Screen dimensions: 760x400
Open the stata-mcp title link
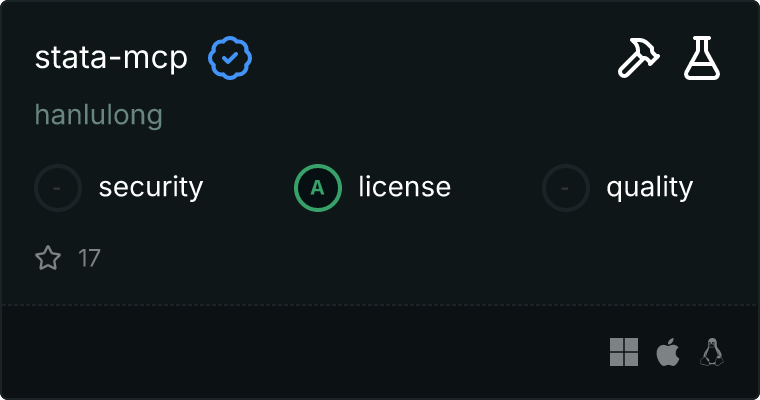click(x=111, y=59)
